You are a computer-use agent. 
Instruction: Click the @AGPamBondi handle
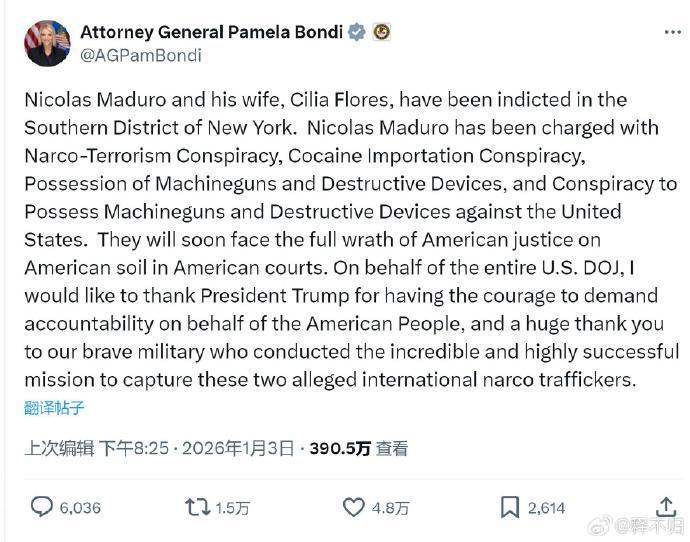pos(142,55)
